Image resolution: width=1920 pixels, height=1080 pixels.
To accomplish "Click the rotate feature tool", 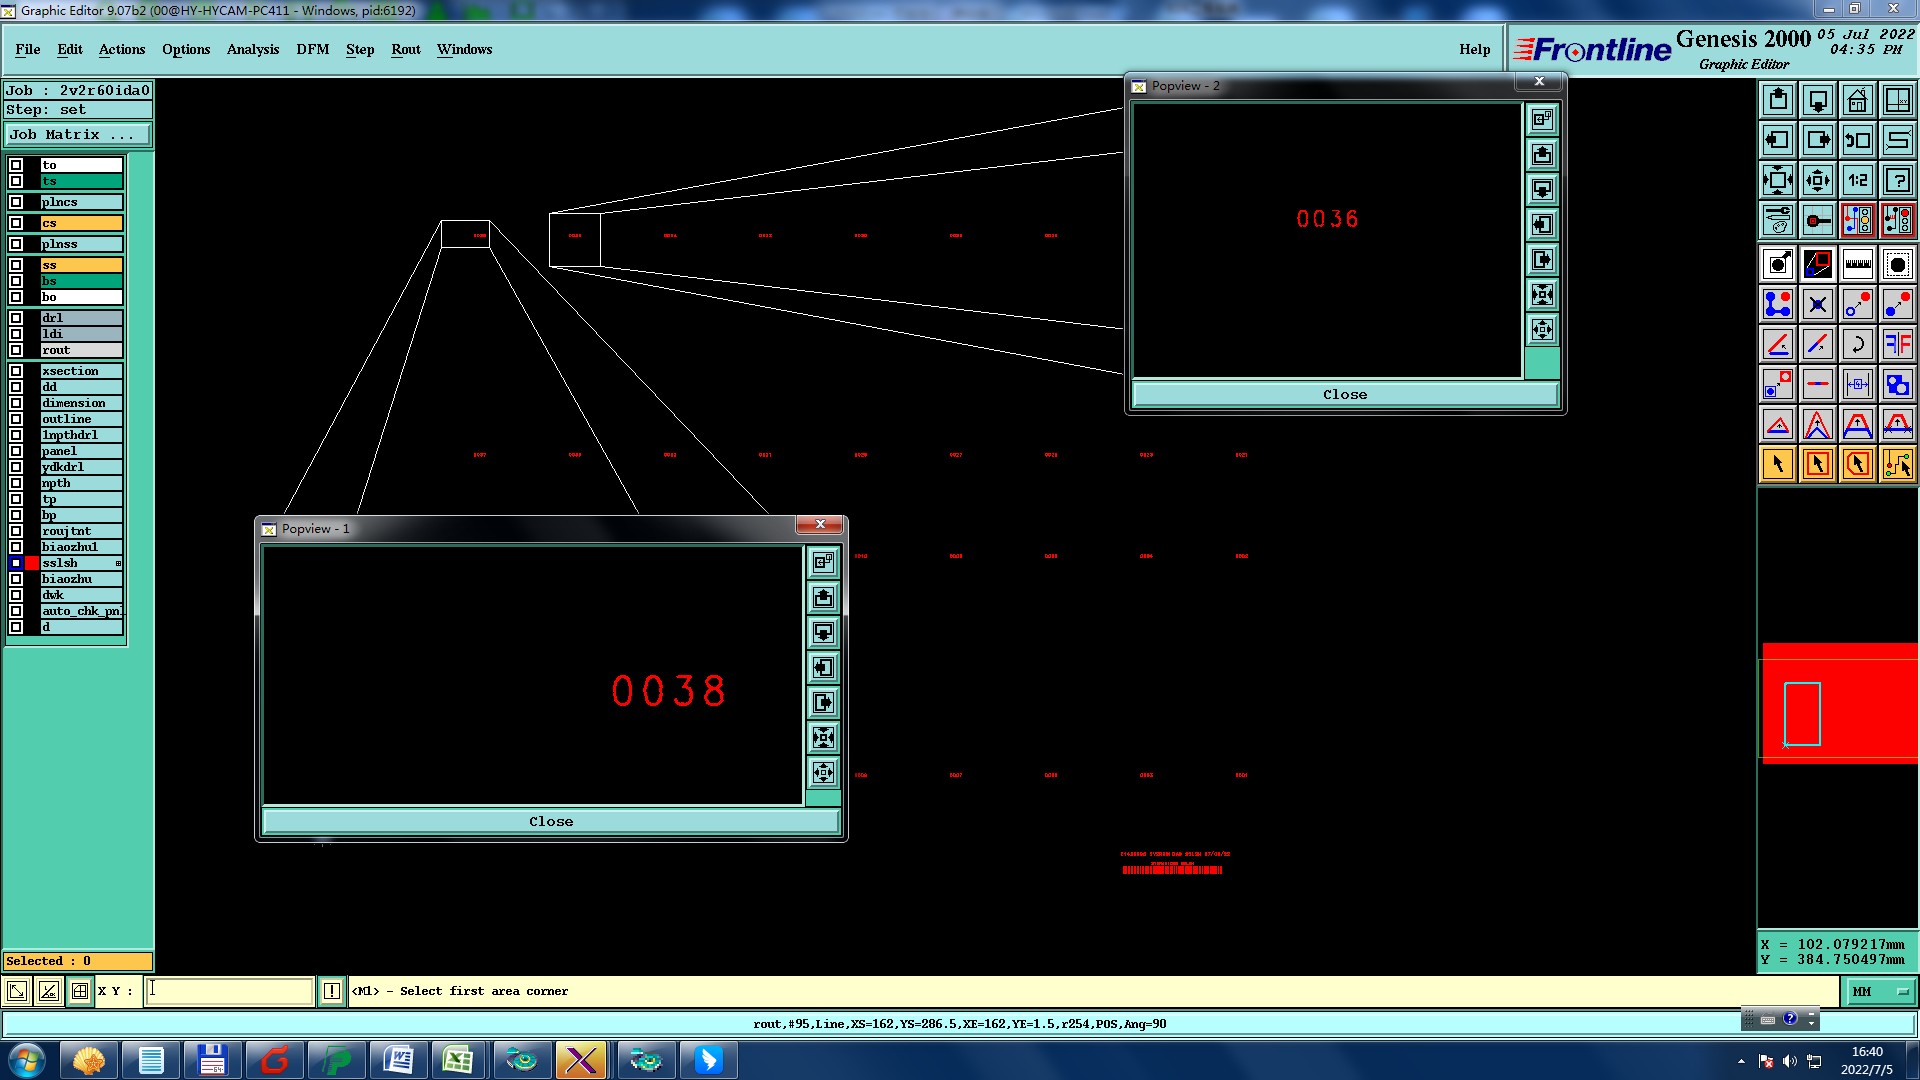I will click(1857, 344).
